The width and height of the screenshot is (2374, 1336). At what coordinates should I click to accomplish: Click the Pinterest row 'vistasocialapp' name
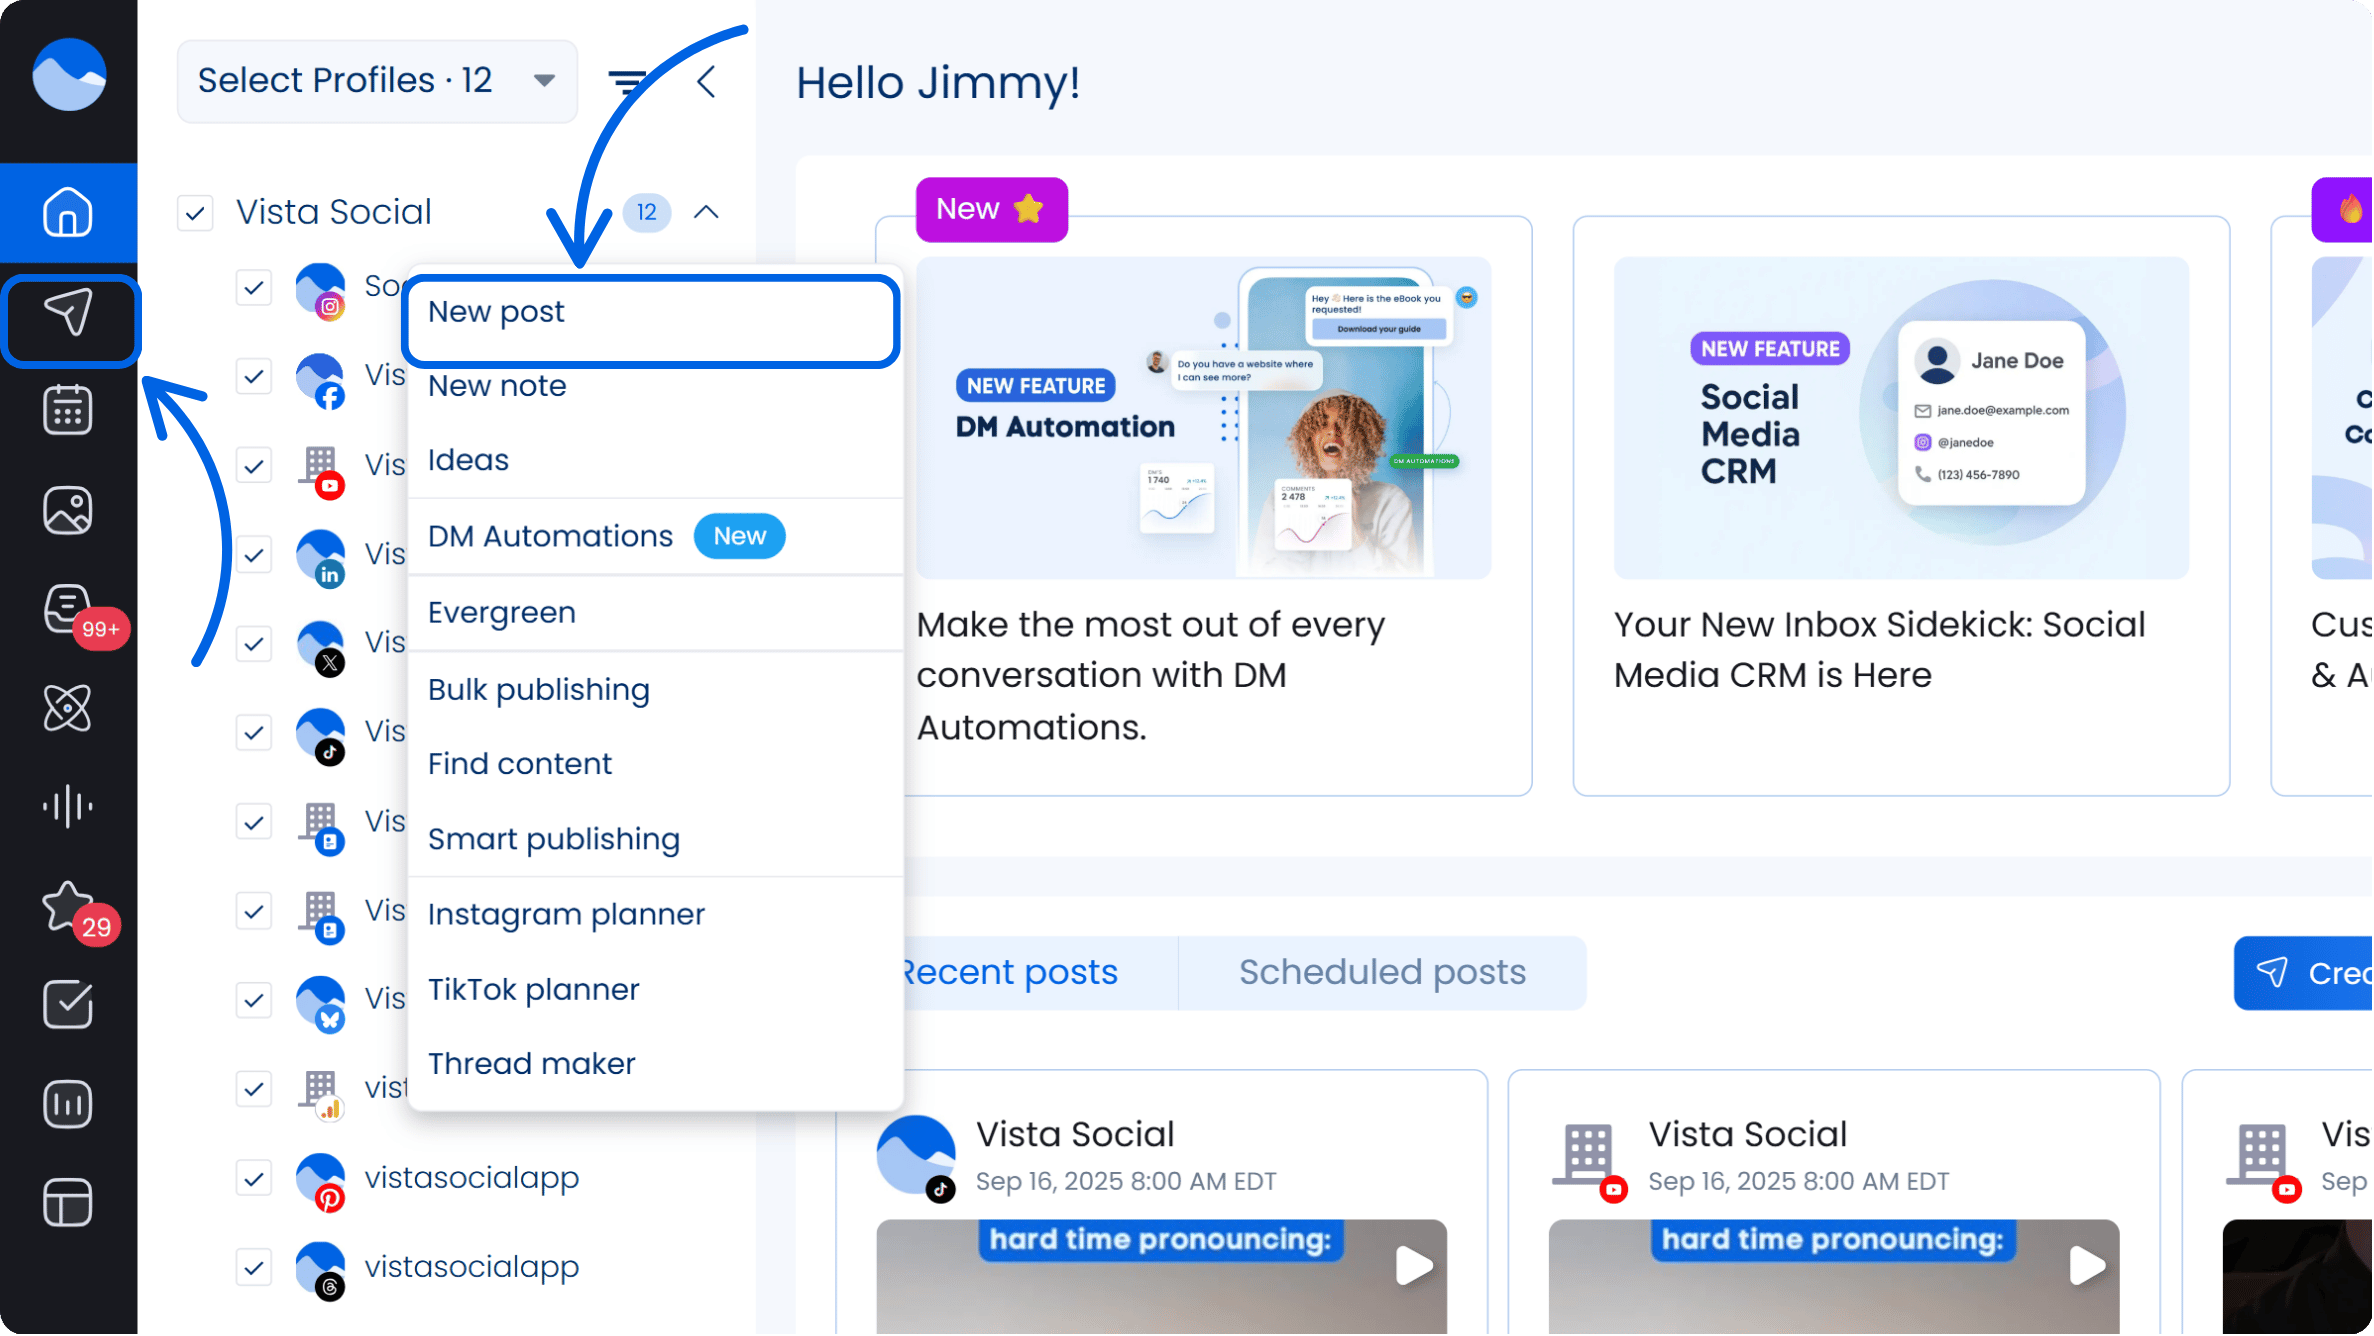point(472,1179)
